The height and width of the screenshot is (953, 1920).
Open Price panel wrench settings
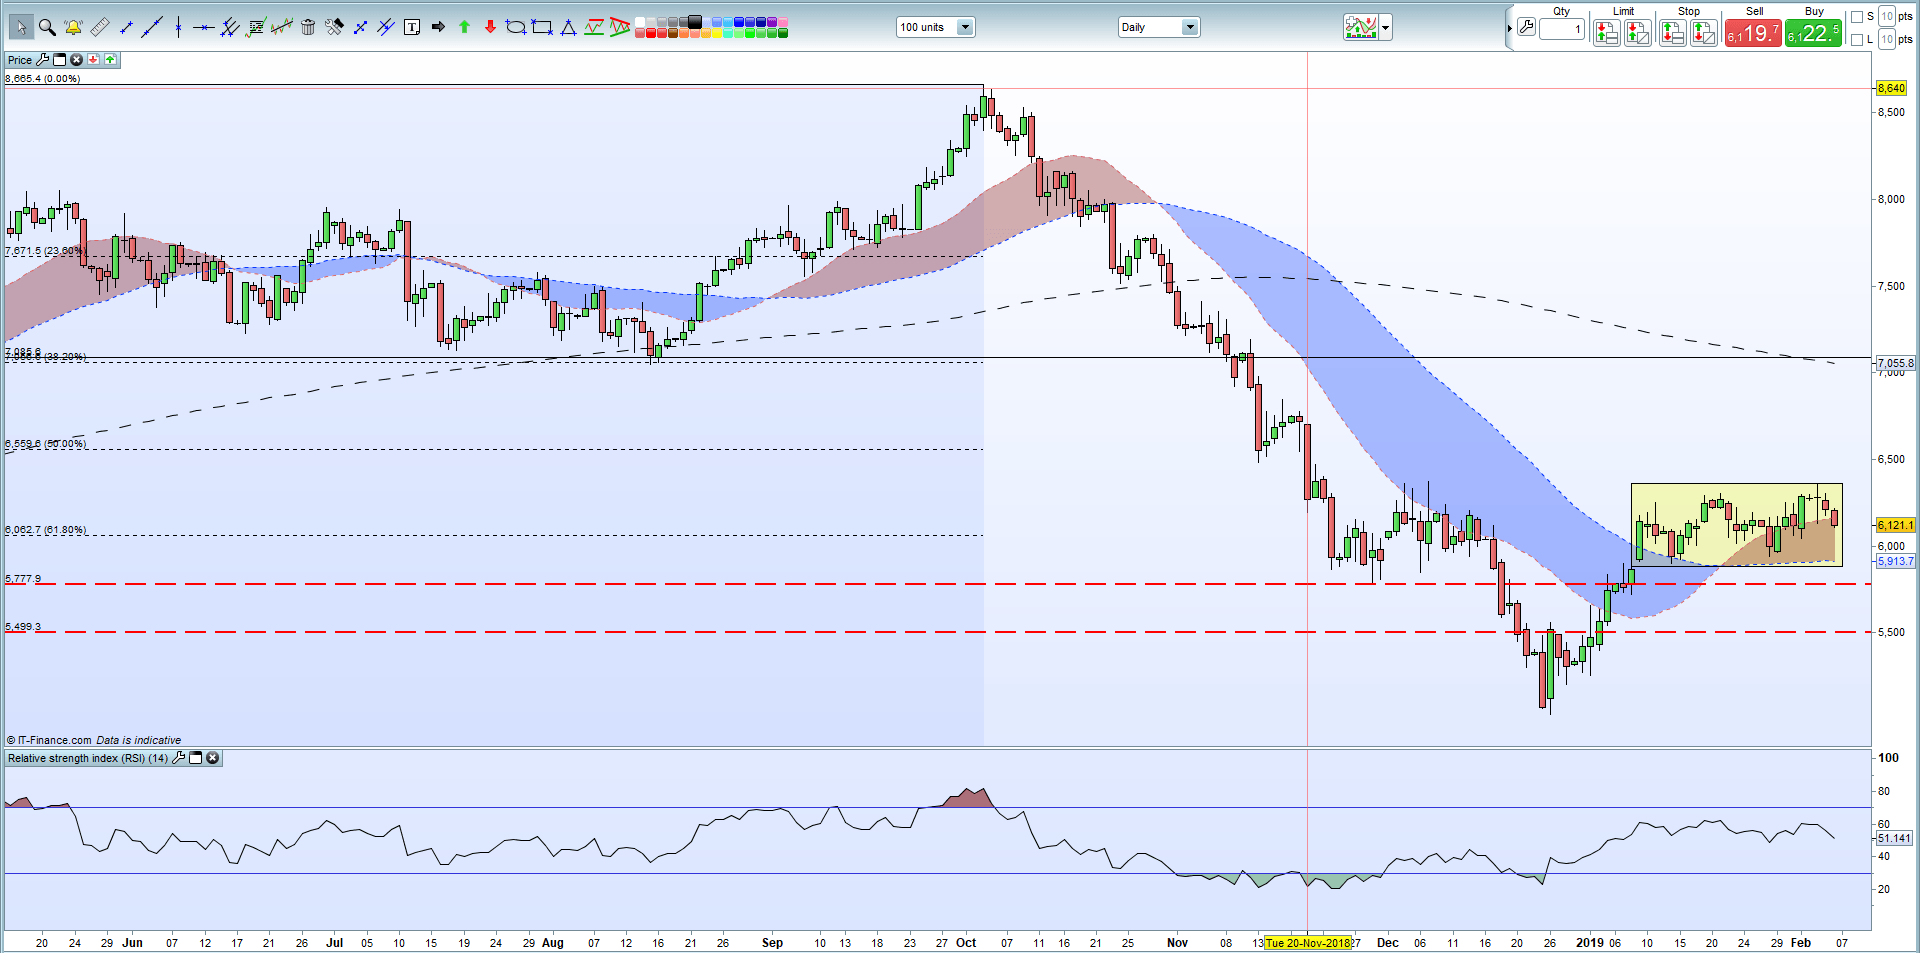(x=42, y=60)
